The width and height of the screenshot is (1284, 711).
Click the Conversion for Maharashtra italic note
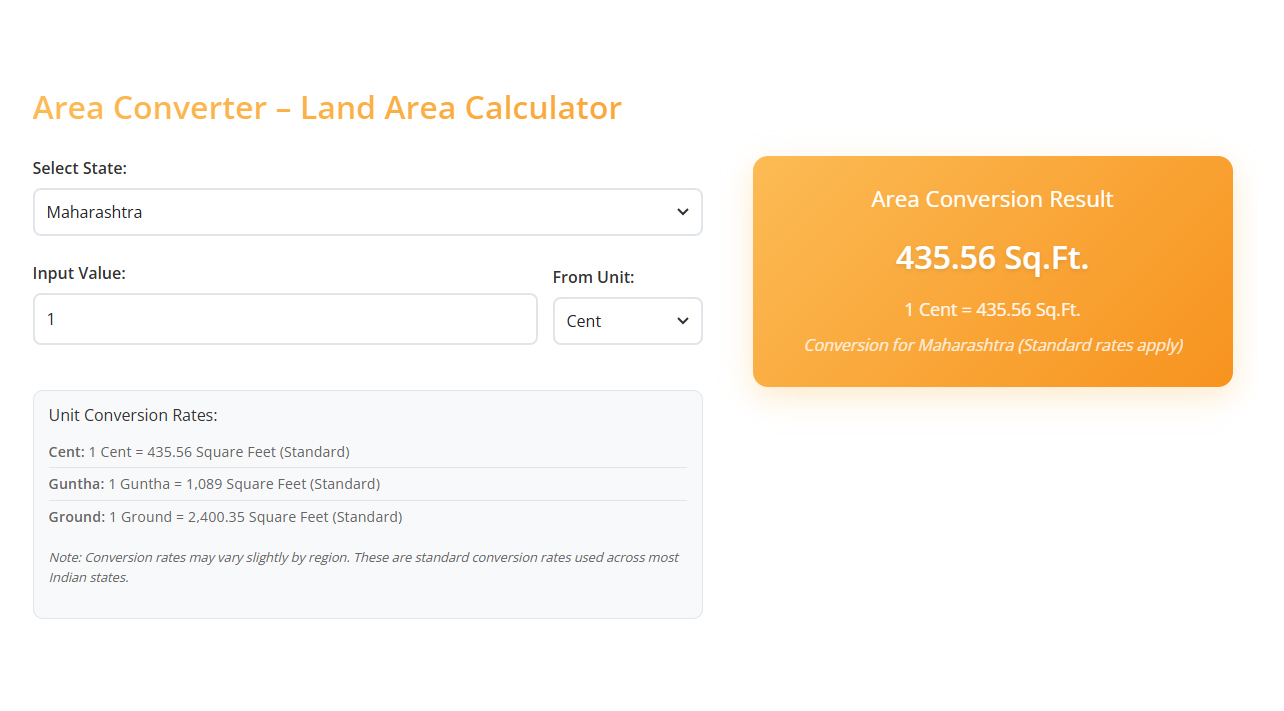point(992,345)
